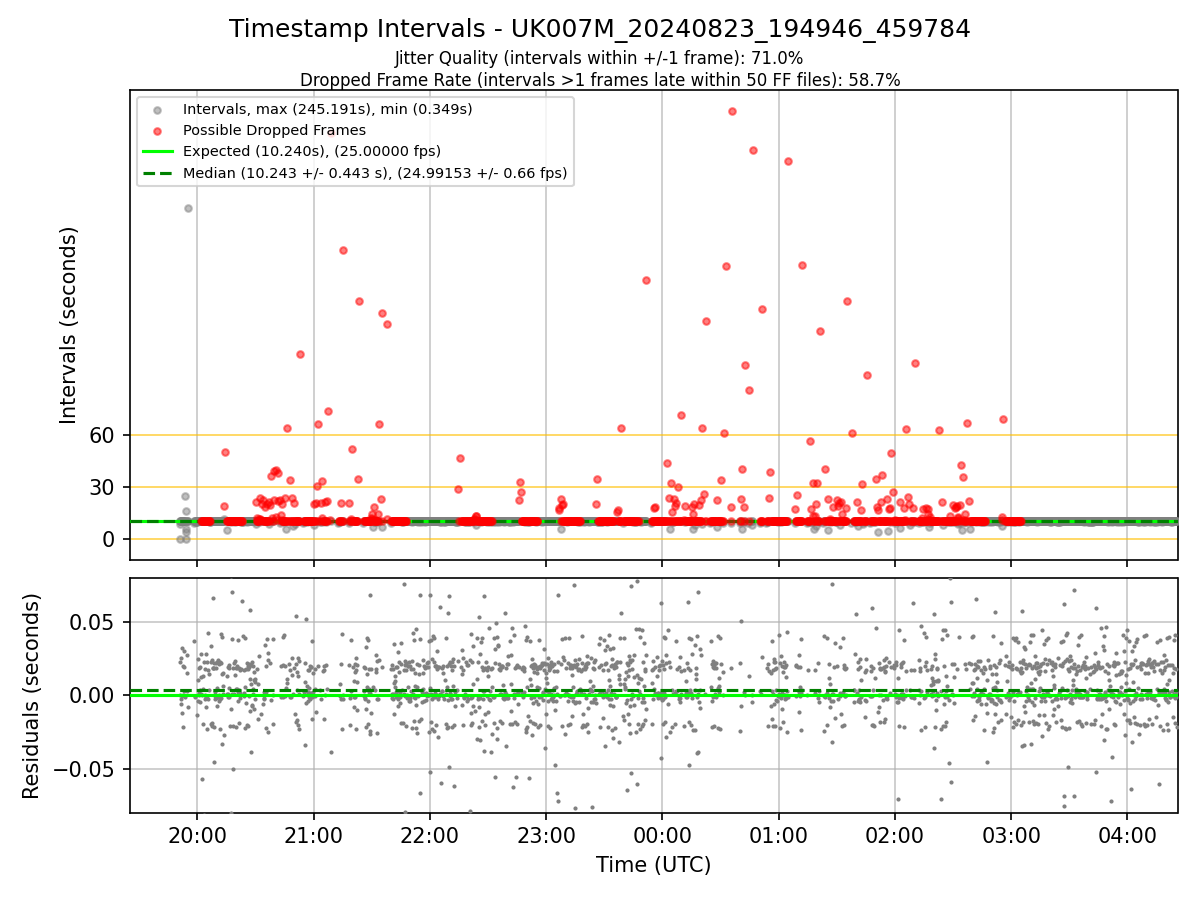Image resolution: width=1200 pixels, height=900 pixels.
Task: Click the plot title 'Timestamp Intervals - UK007M_20240823_194946_459784'
Action: [600, 29]
